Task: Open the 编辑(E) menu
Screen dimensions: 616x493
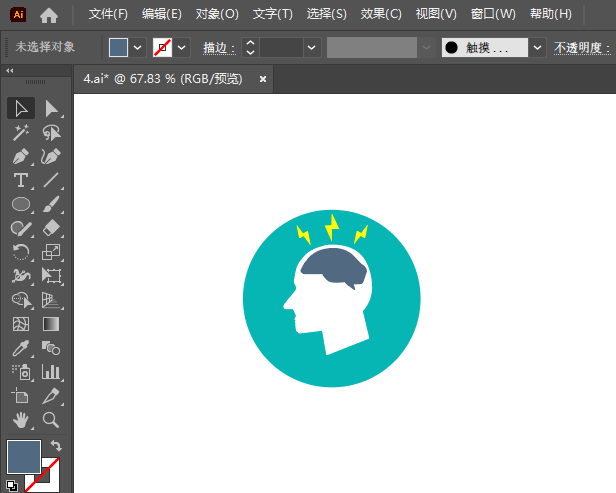Action: point(162,15)
